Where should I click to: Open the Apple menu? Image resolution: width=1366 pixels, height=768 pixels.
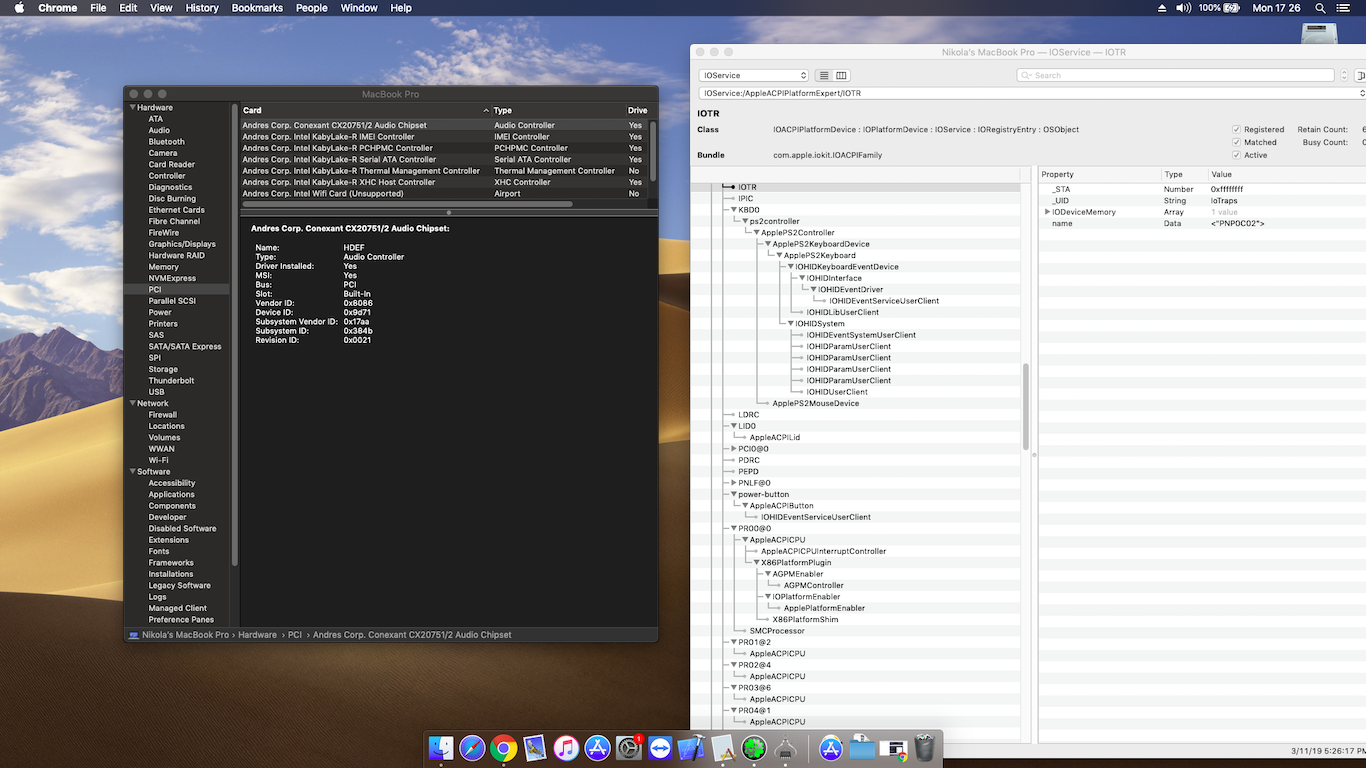19,8
